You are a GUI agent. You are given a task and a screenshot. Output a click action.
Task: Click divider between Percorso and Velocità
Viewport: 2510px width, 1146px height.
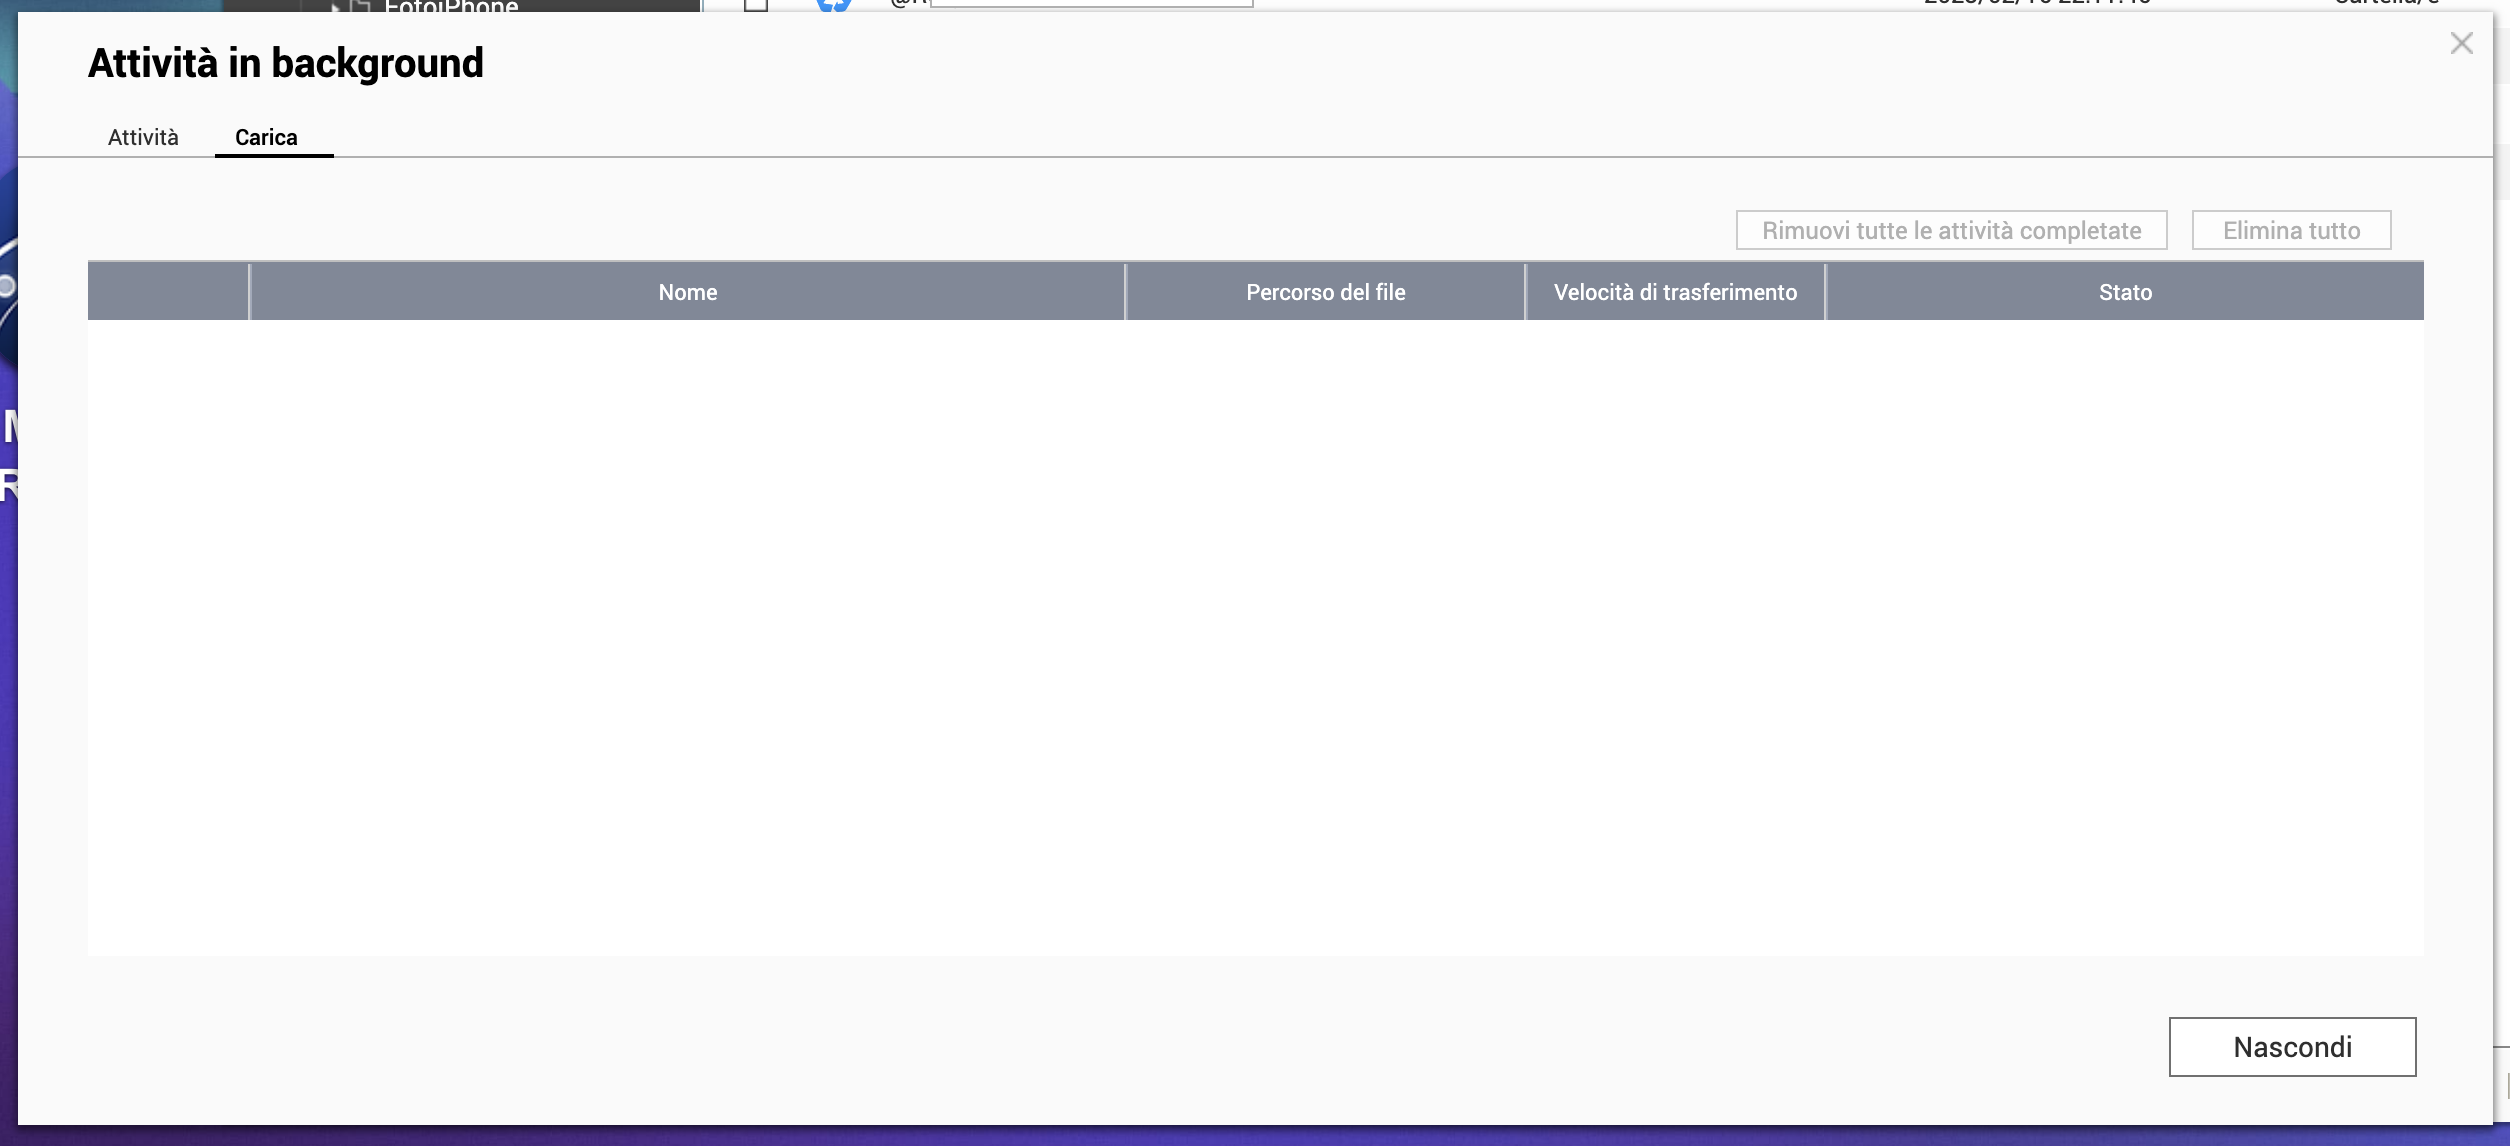[x=1525, y=292]
